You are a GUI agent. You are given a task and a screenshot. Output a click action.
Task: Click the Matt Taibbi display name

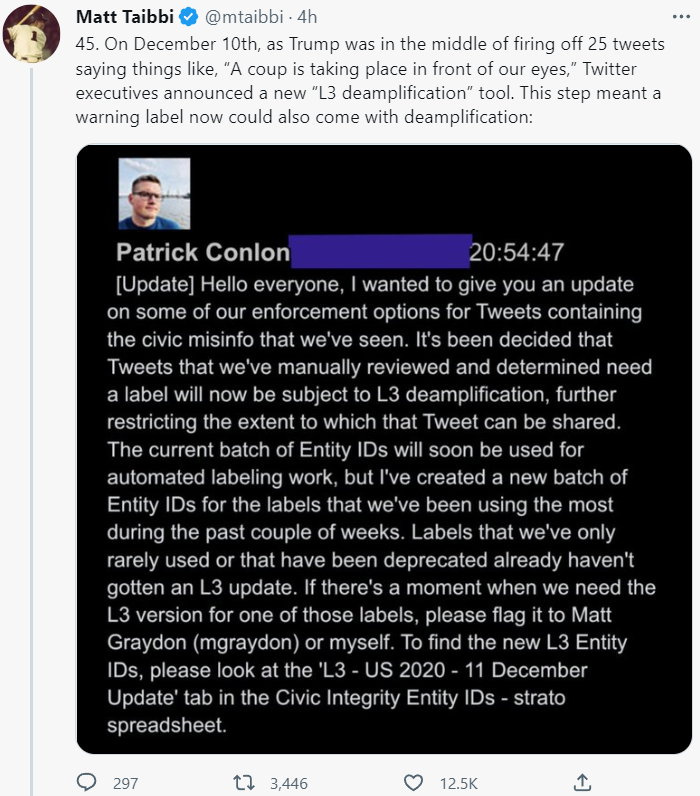(123, 18)
